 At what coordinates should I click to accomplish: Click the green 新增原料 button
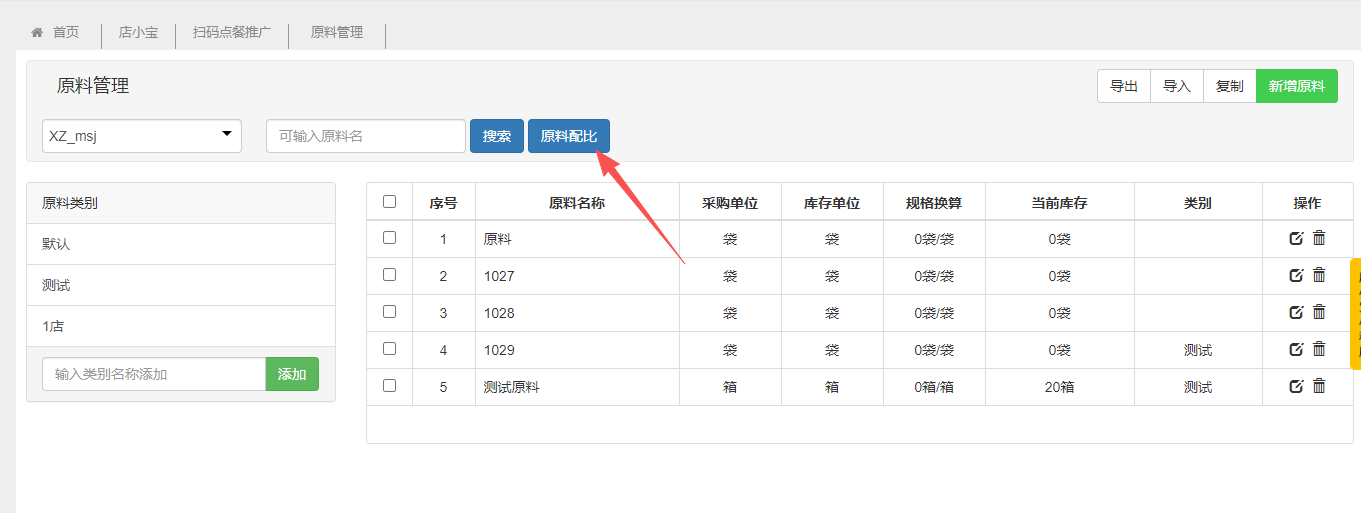pos(1296,86)
